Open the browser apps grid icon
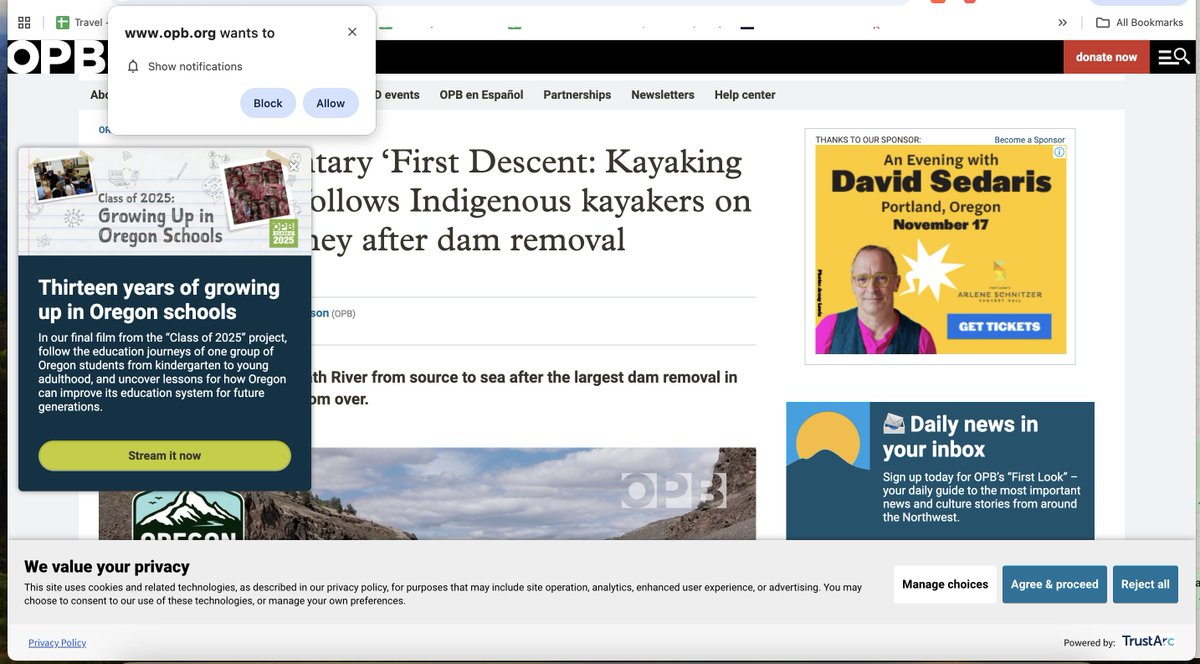The height and width of the screenshot is (664, 1200). pos(24,22)
